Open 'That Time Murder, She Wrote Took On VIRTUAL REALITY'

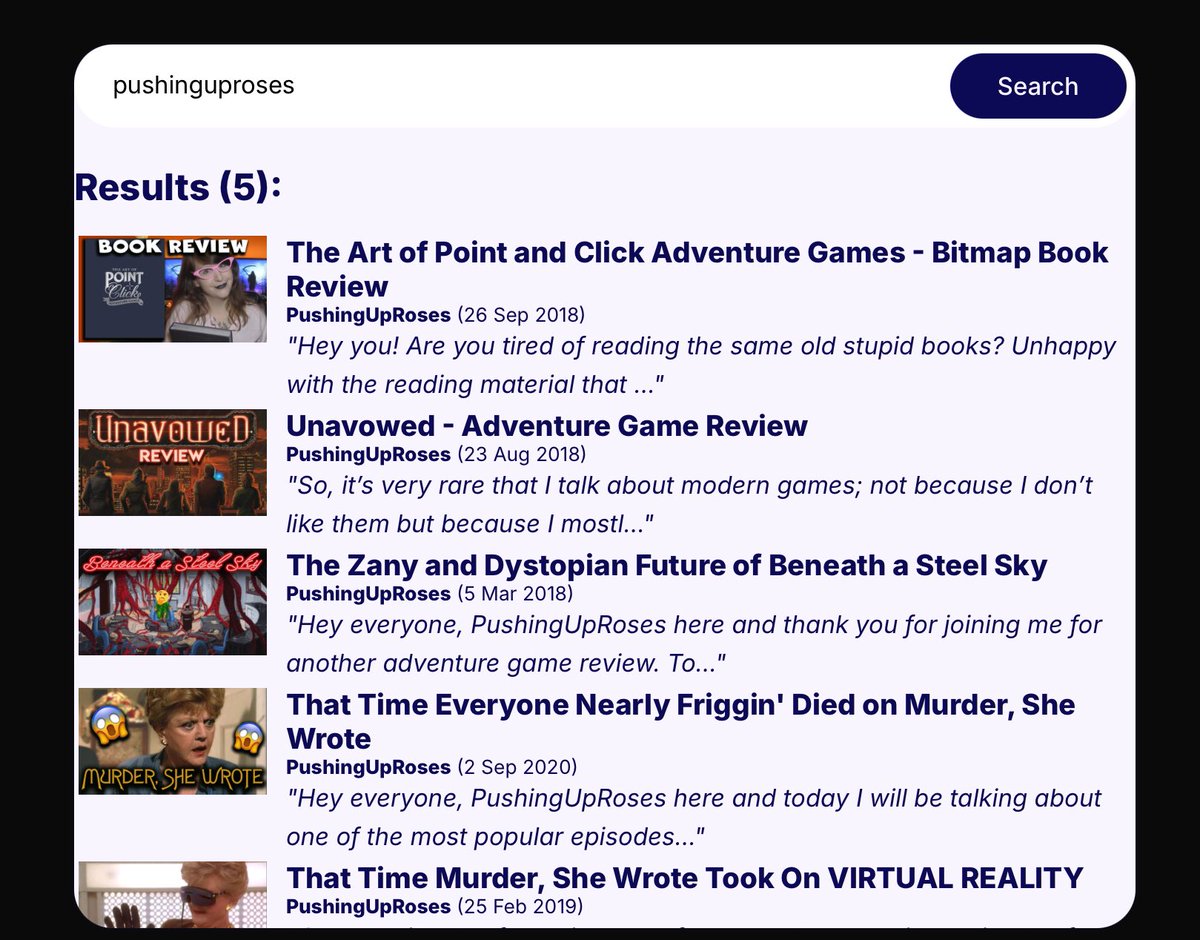click(684, 878)
